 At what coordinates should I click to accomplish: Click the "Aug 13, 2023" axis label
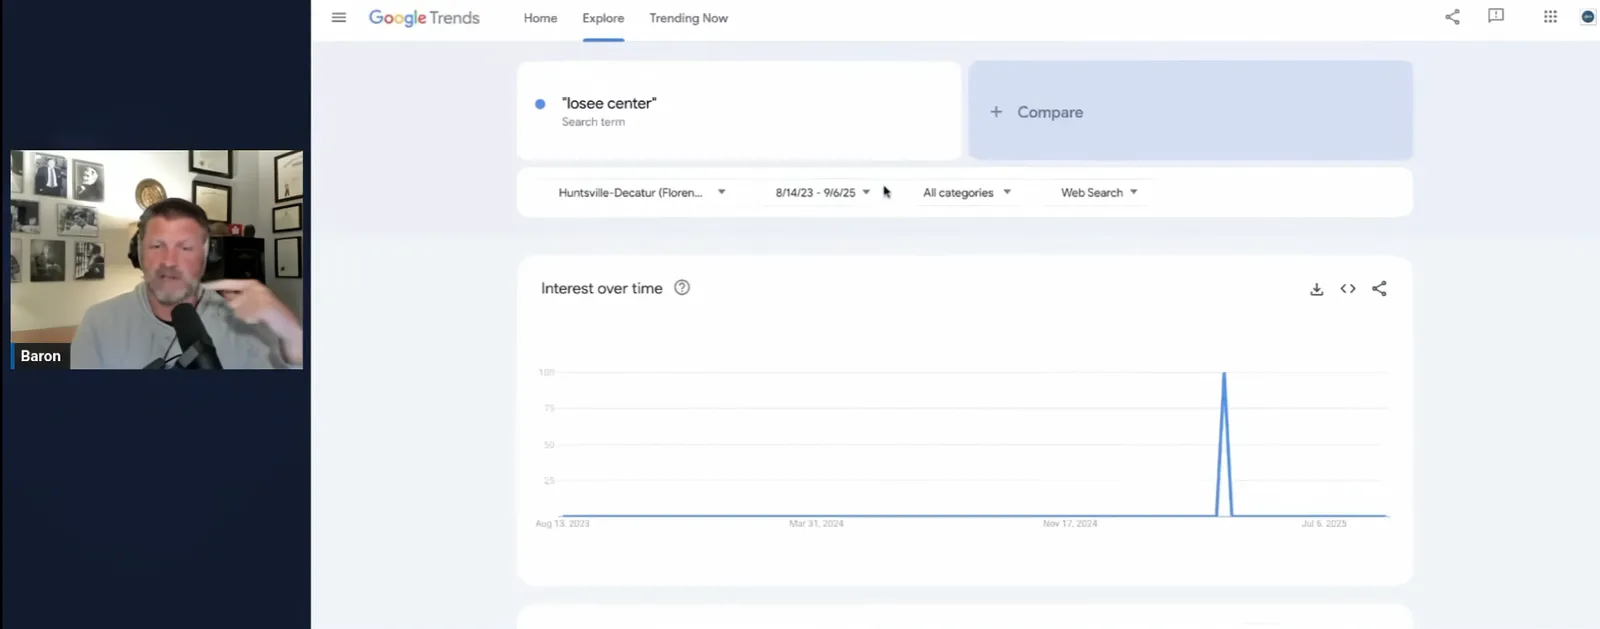point(562,524)
